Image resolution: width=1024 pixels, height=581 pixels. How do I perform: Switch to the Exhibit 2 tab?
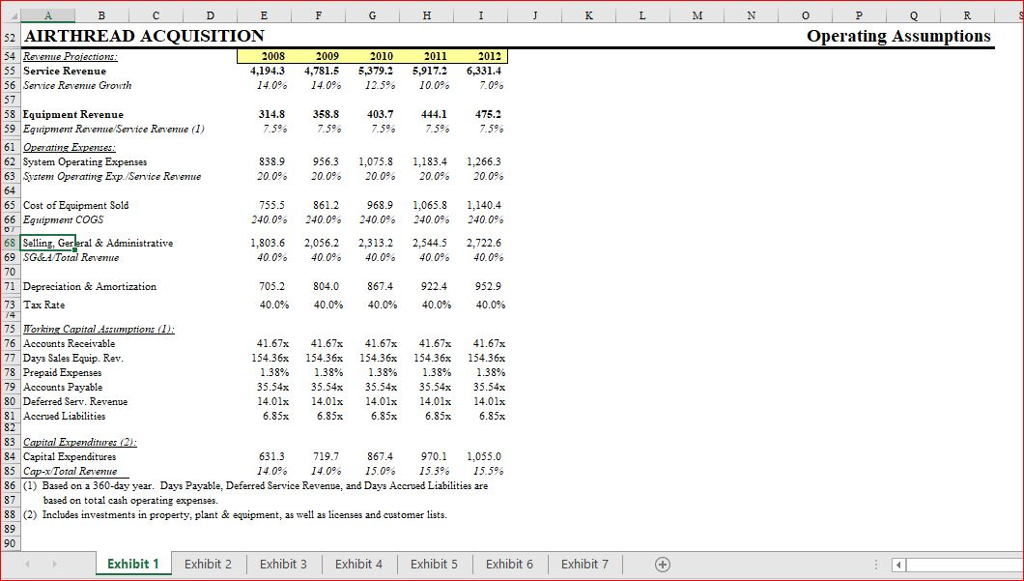208,564
